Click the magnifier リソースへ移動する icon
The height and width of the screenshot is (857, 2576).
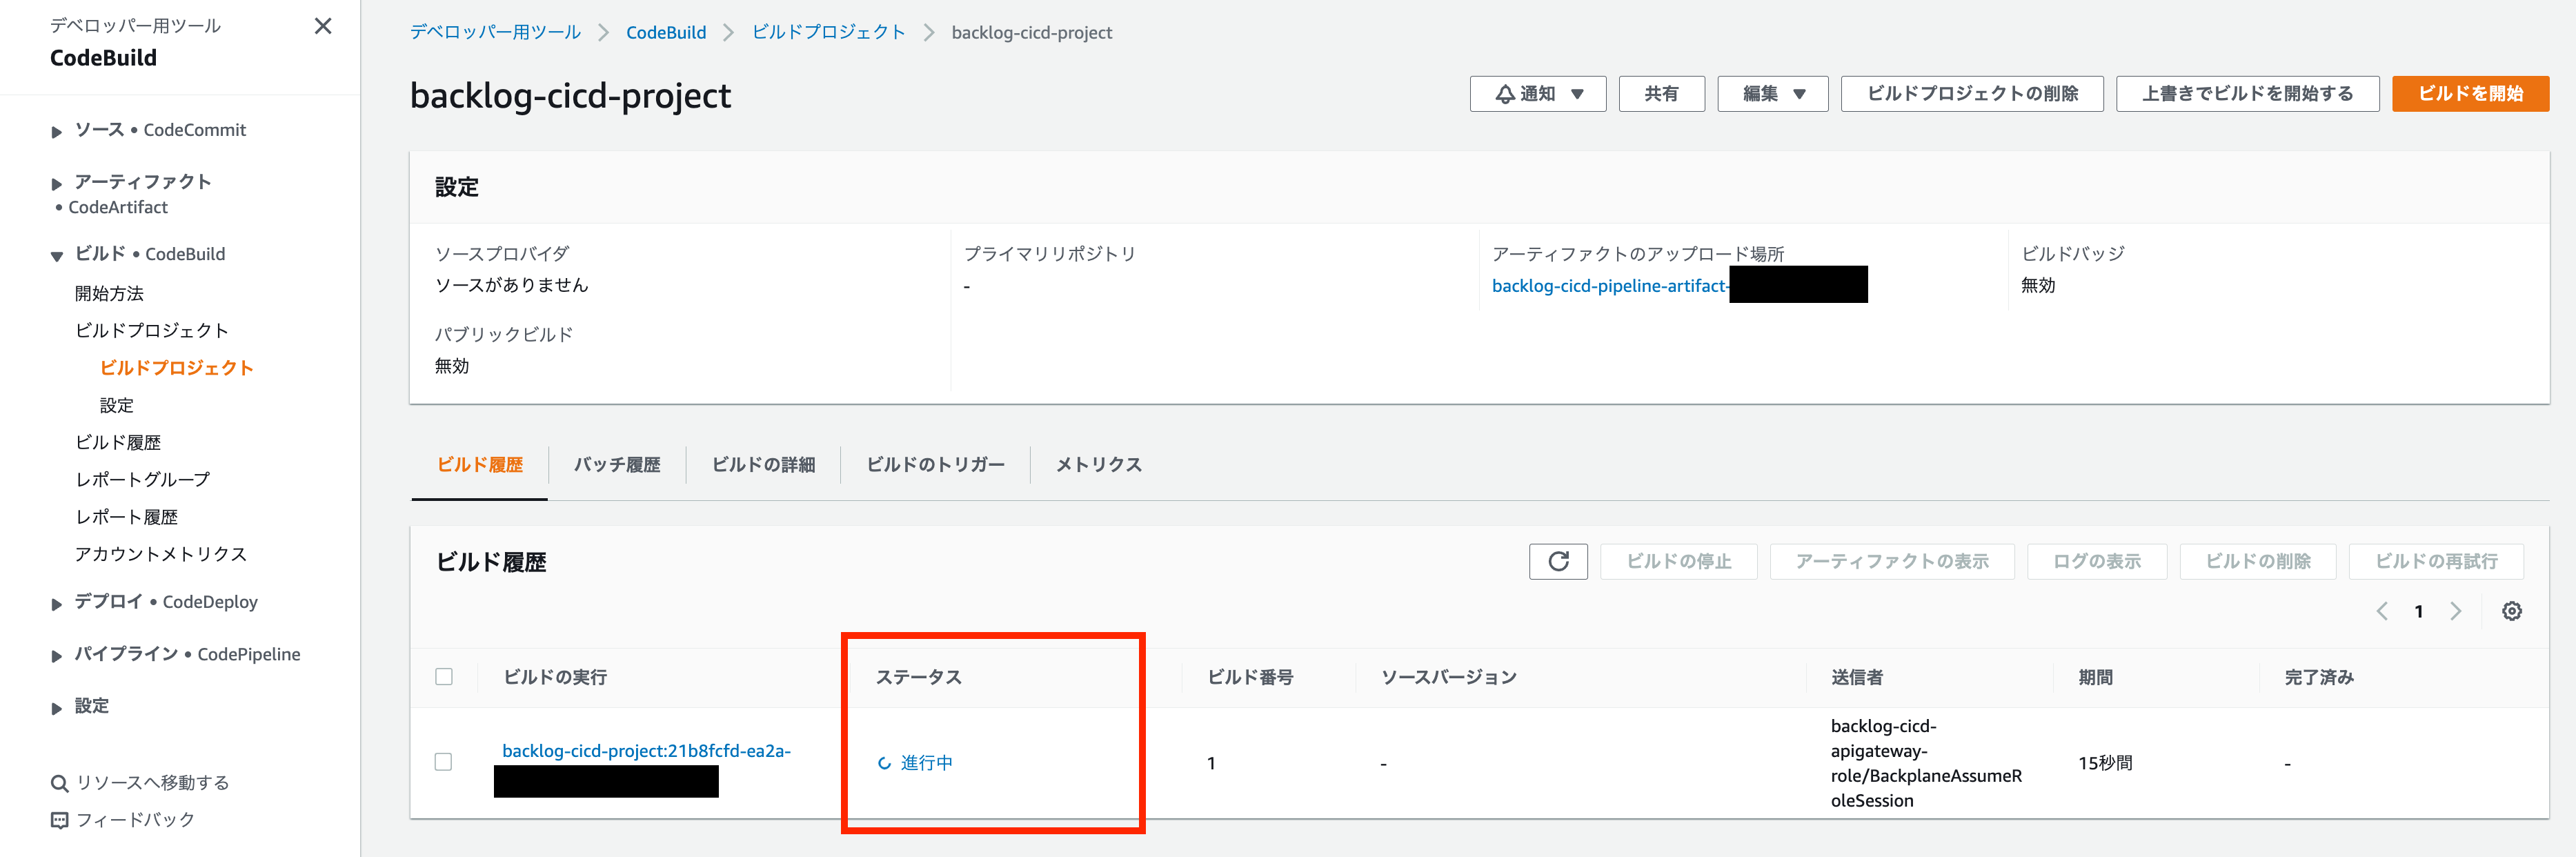click(x=59, y=783)
